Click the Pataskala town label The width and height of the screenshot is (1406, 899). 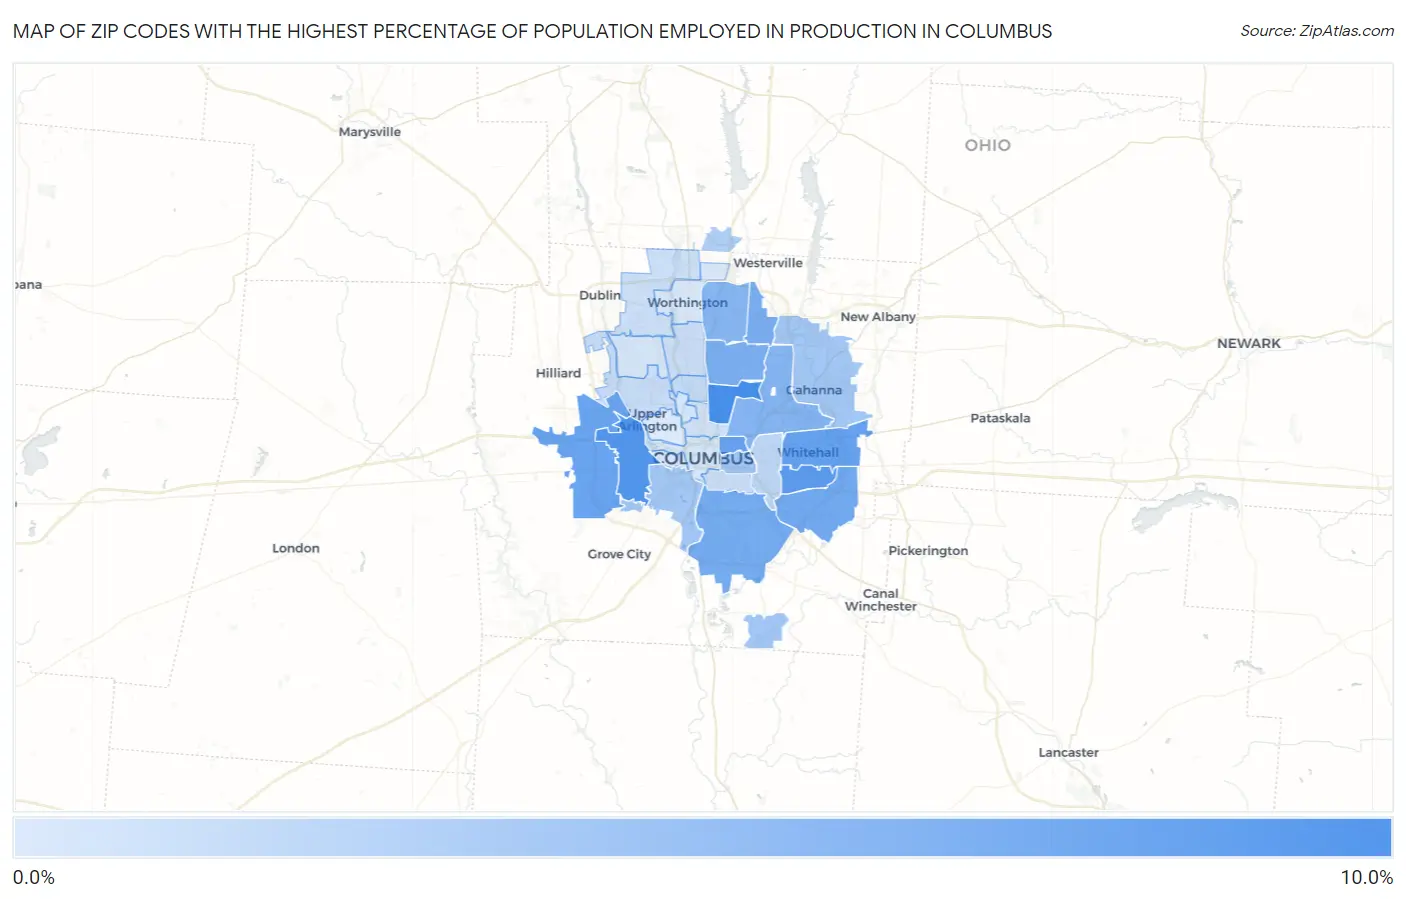click(x=1000, y=418)
